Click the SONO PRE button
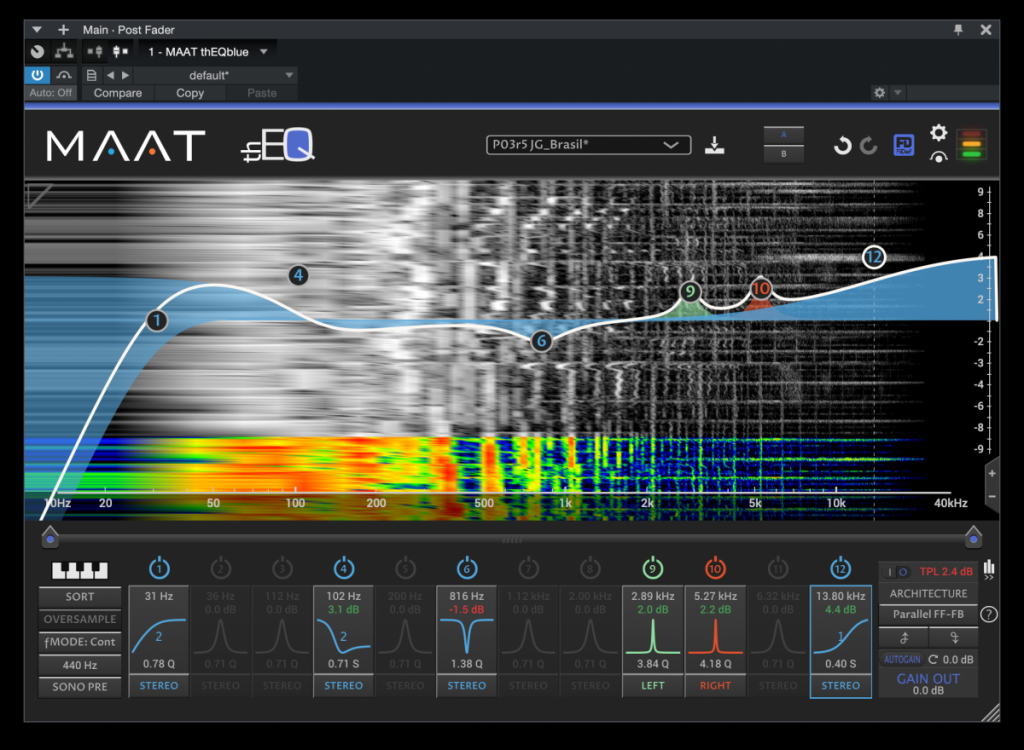The image size is (1024, 750). pyautogui.click(x=80, y=687)
